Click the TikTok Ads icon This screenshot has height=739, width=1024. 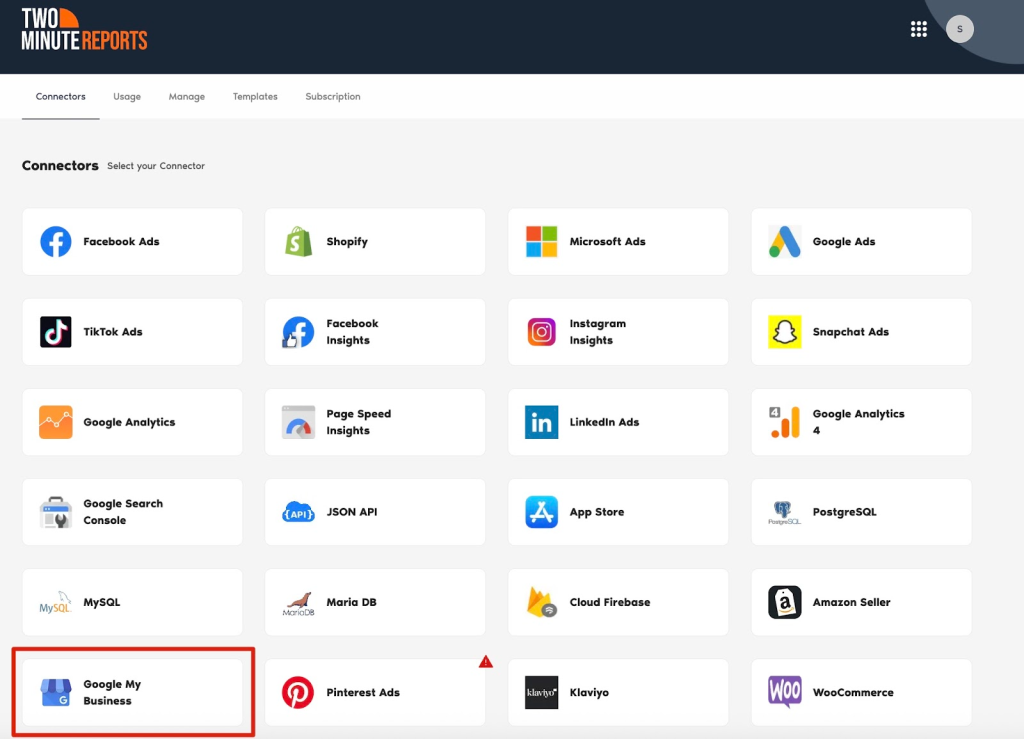pyautogui.click(x=56, y=332)
